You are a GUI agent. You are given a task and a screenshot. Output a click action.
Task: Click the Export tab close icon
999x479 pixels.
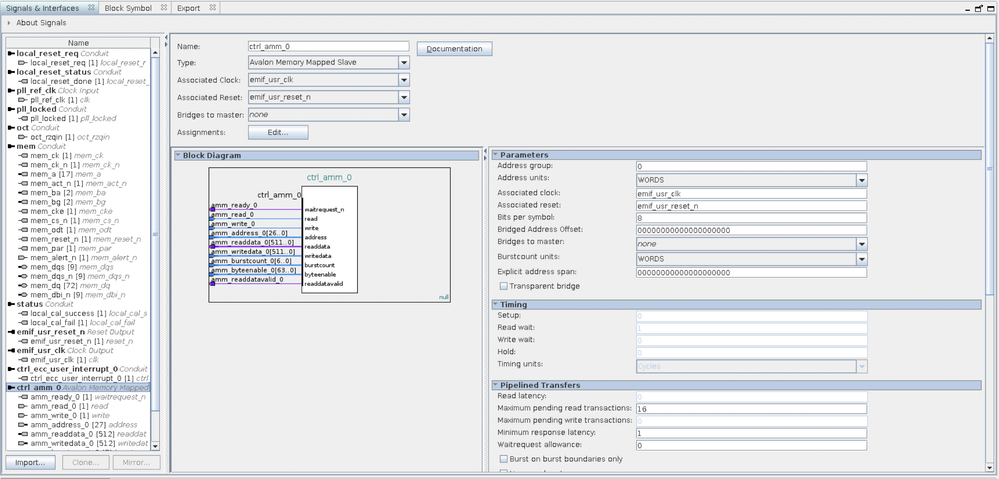[210, 8]
